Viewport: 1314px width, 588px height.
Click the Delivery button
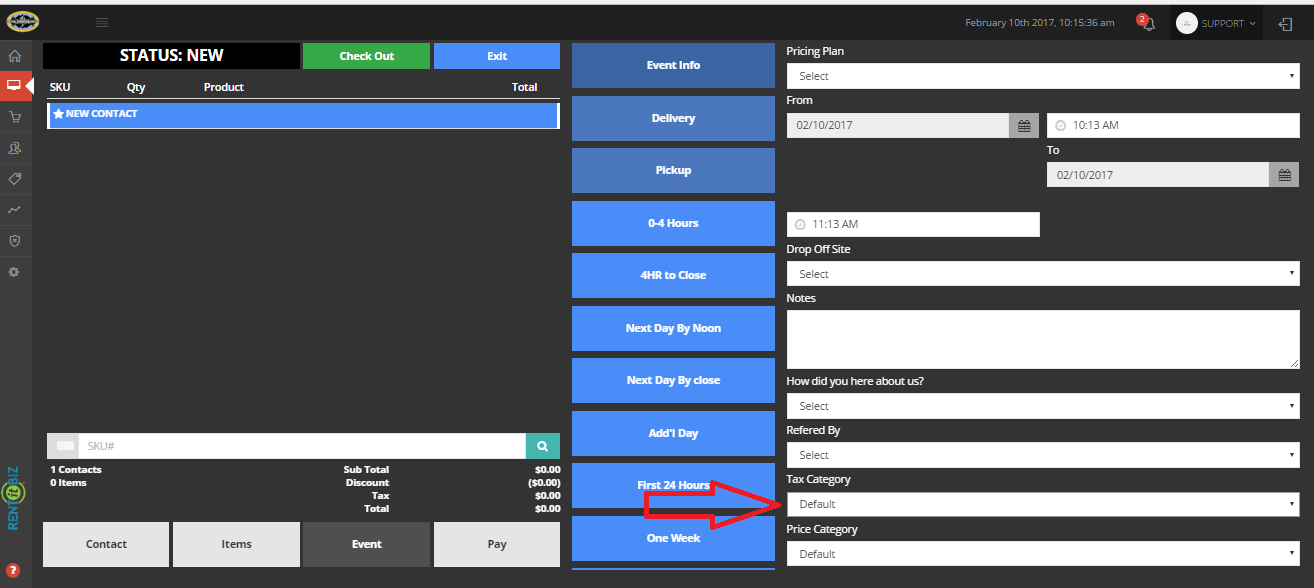point(673,118)
